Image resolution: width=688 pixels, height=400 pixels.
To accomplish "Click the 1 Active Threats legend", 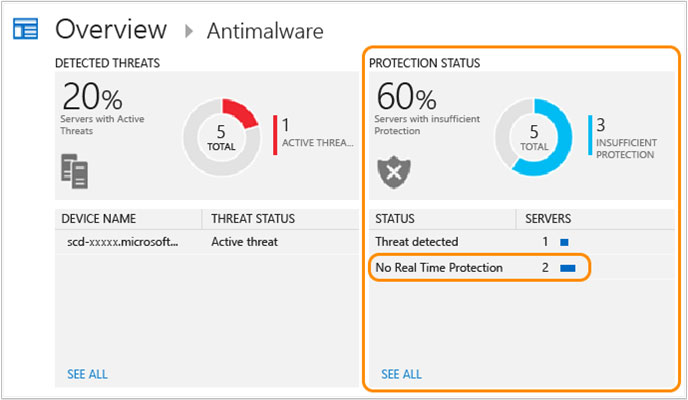I will point(314,135).
